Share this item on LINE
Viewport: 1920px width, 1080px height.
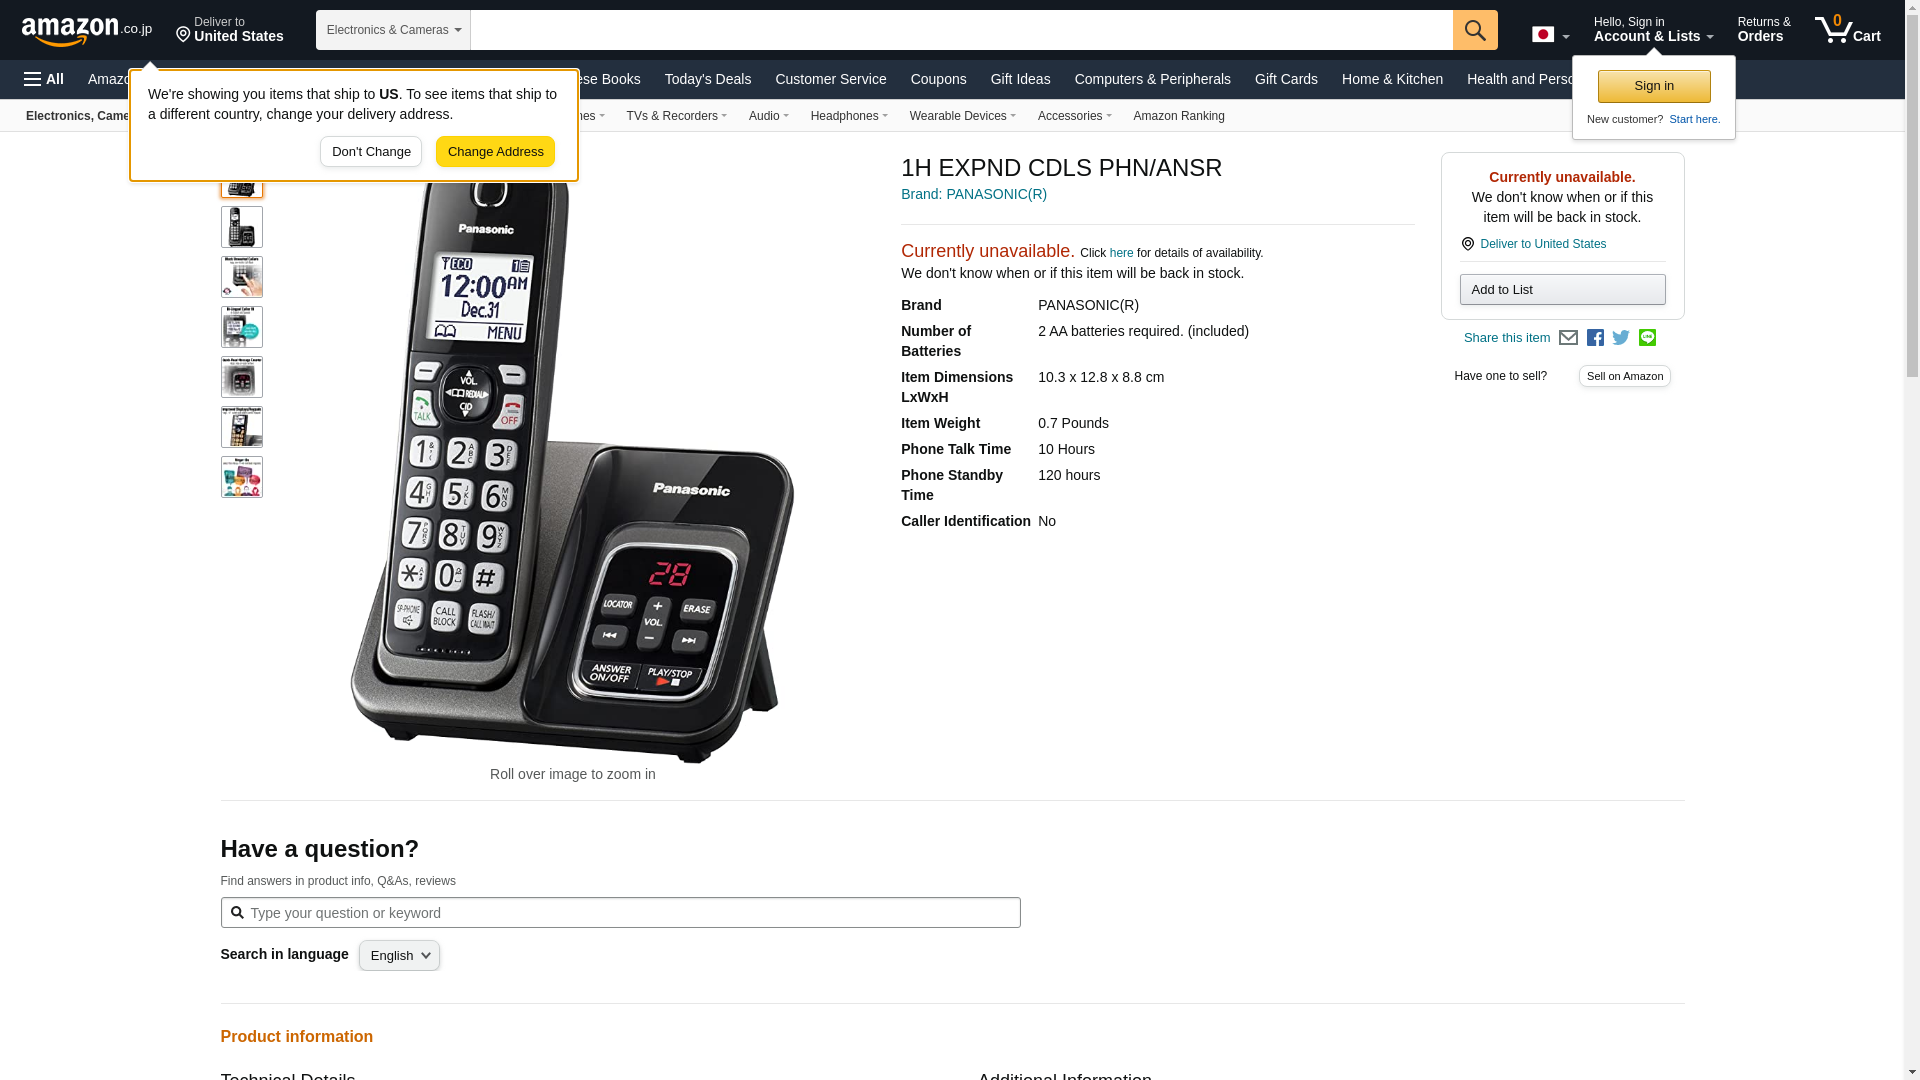[1647, 338]
